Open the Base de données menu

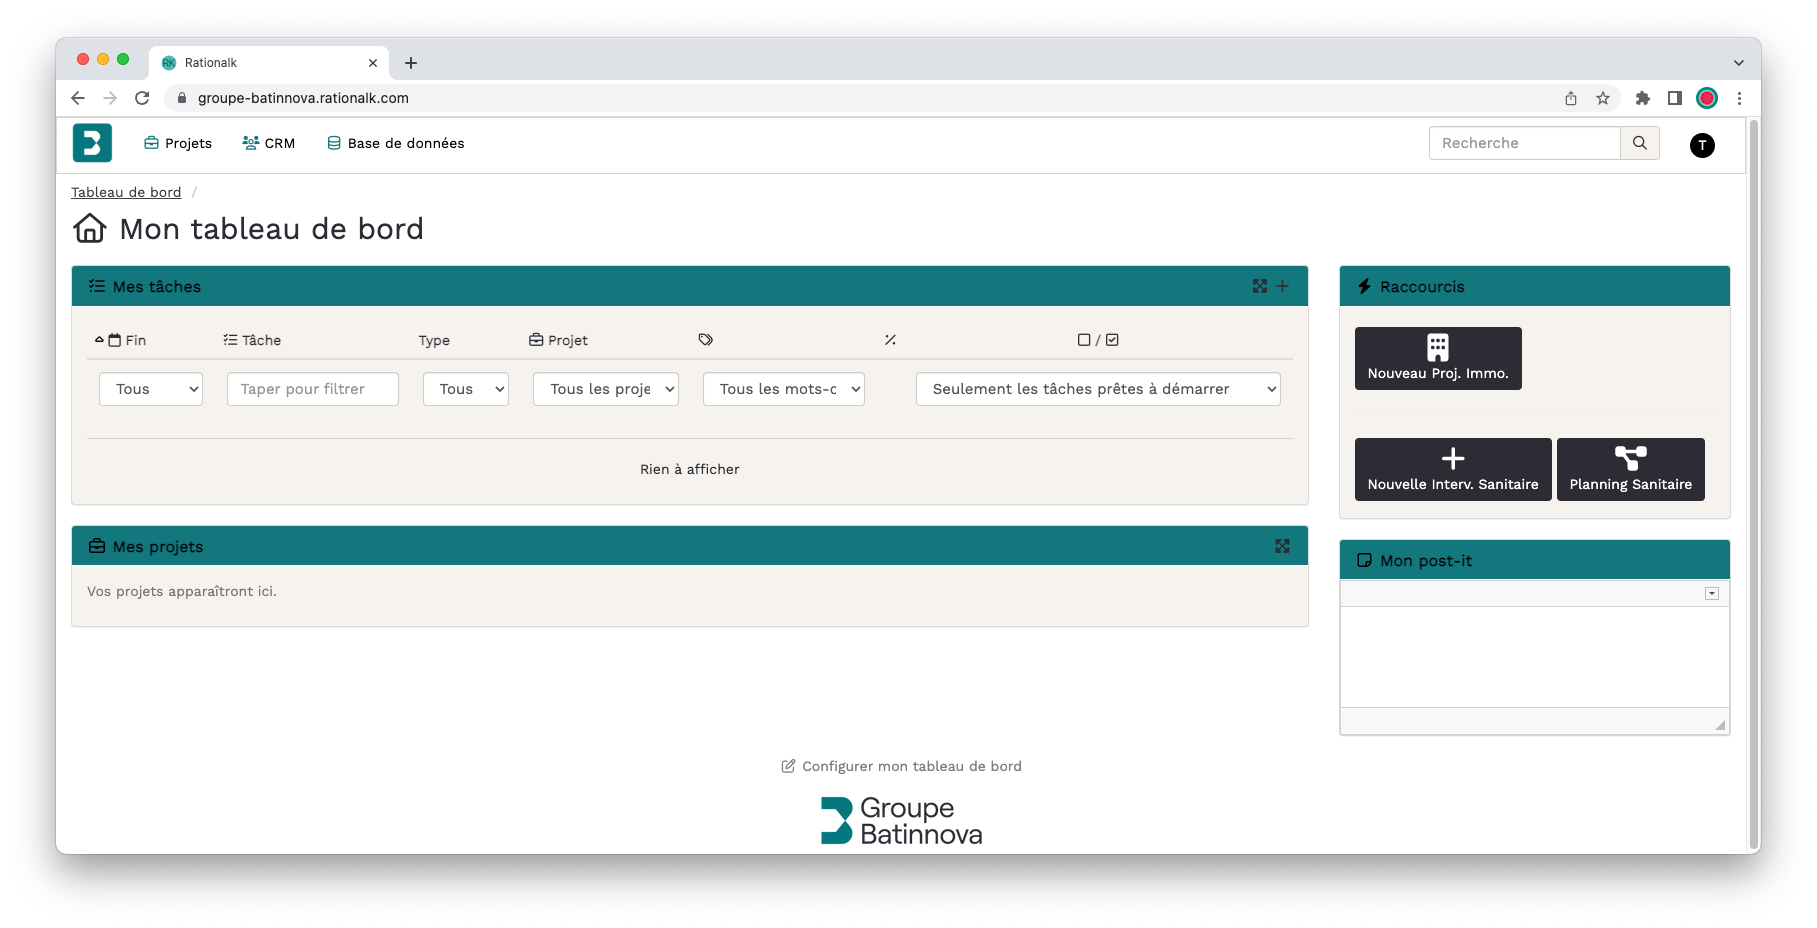click(x=396, y=143)
